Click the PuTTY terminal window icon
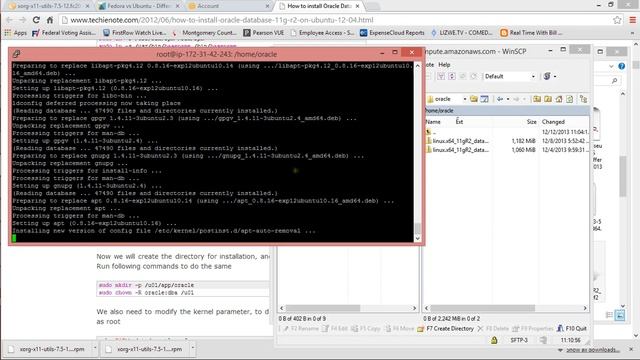The image size is (640, 360). coord(16,54)
